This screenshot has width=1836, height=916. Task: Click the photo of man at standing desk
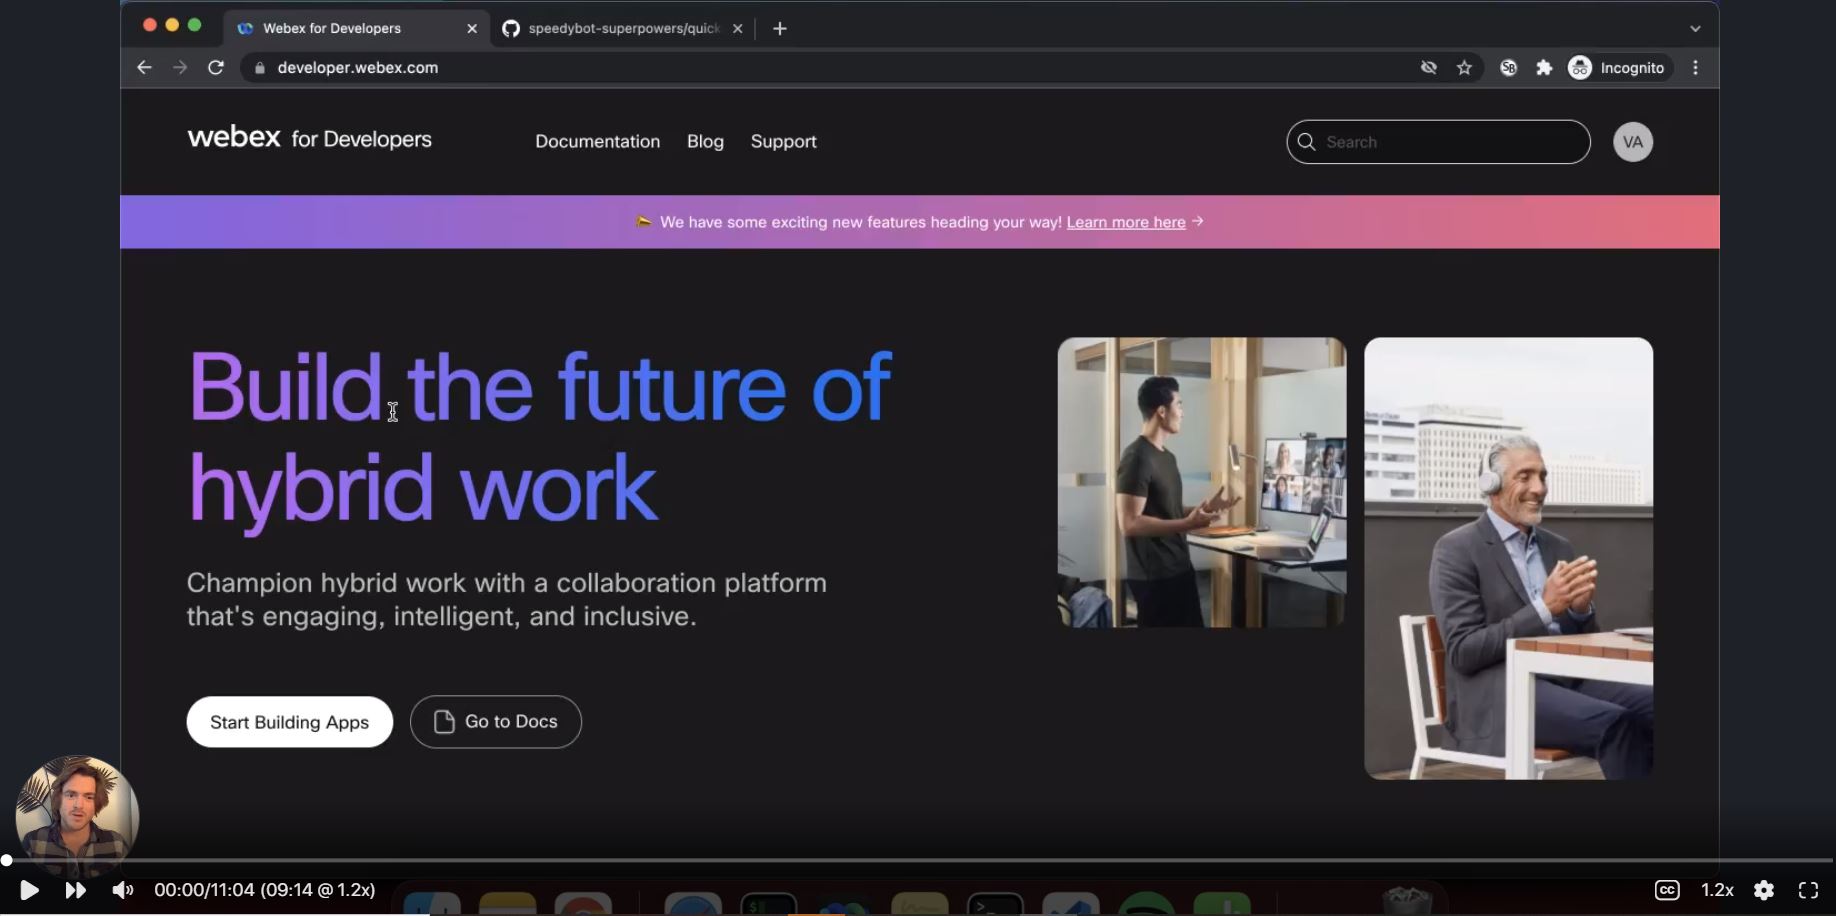pos(1202,482)
